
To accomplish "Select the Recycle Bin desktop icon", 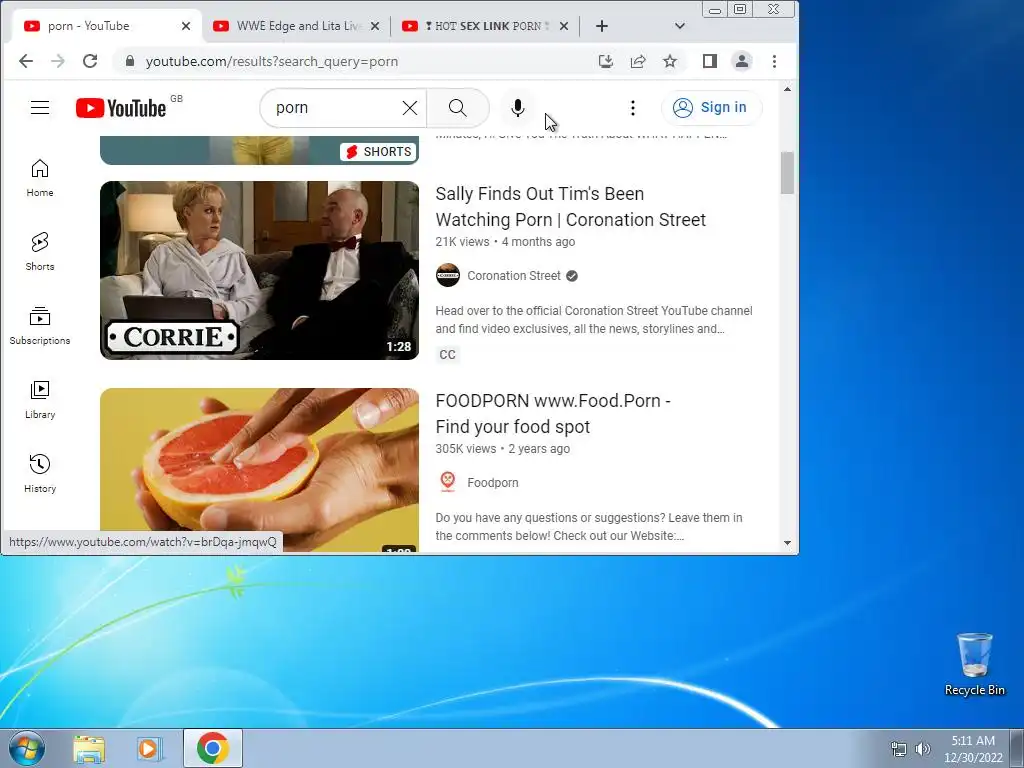I will pos(974,664).
